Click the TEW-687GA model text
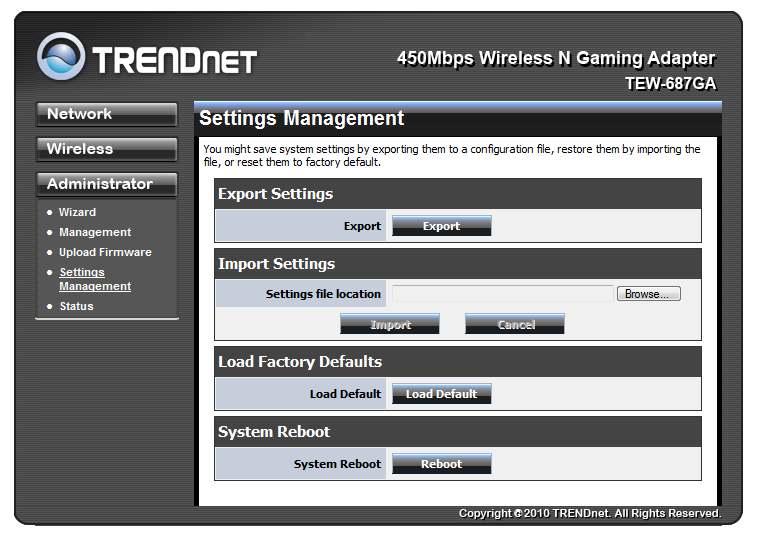759x538 pixels. click(x=670, y=83)
